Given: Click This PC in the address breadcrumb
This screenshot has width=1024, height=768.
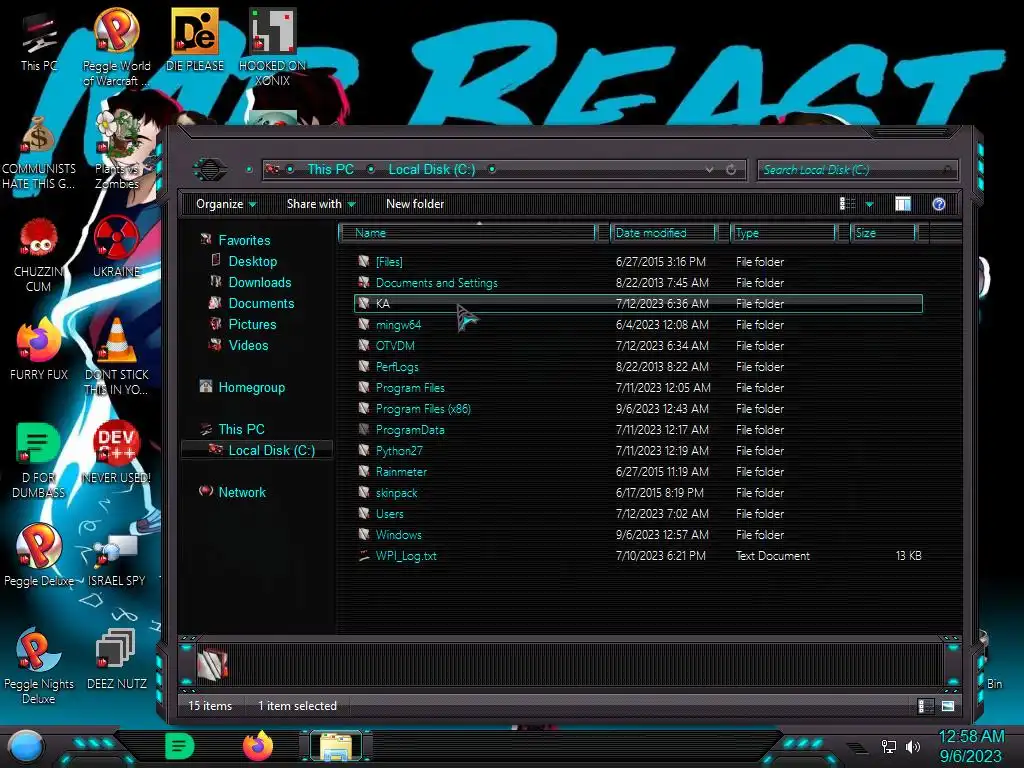Looking at the screenshot, I should click(x=330, y=170).
